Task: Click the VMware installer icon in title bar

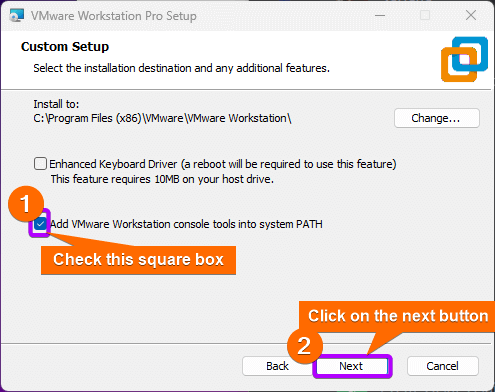Action: click(x=17, y=15)
